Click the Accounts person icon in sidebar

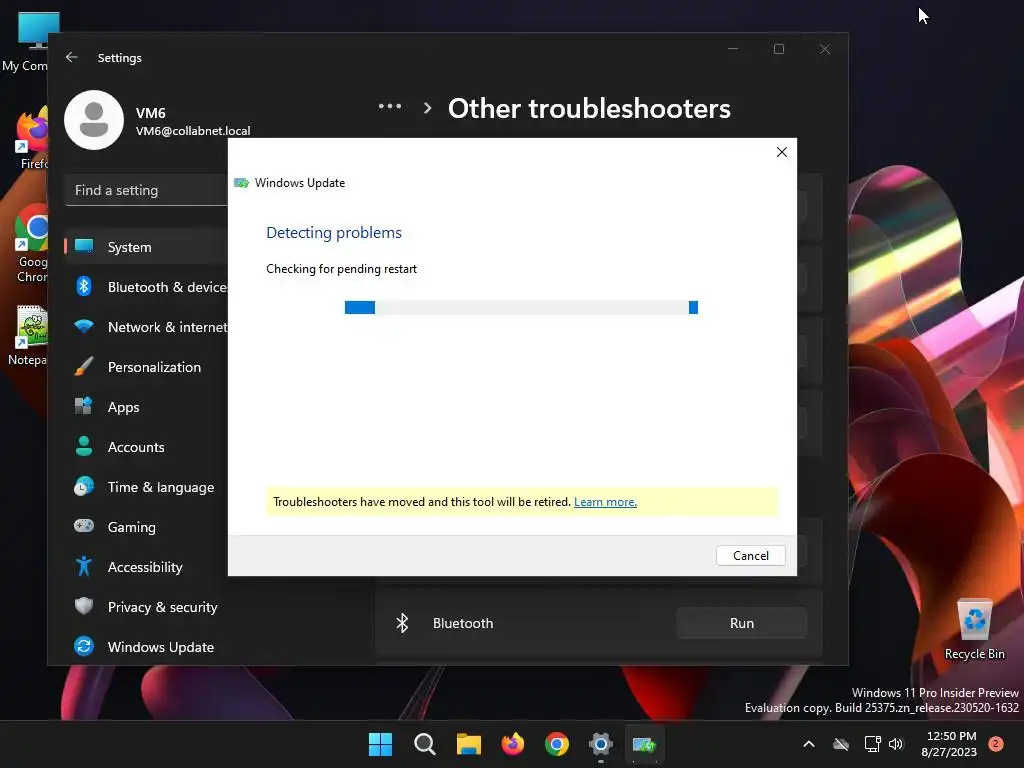tap(84, 446)
